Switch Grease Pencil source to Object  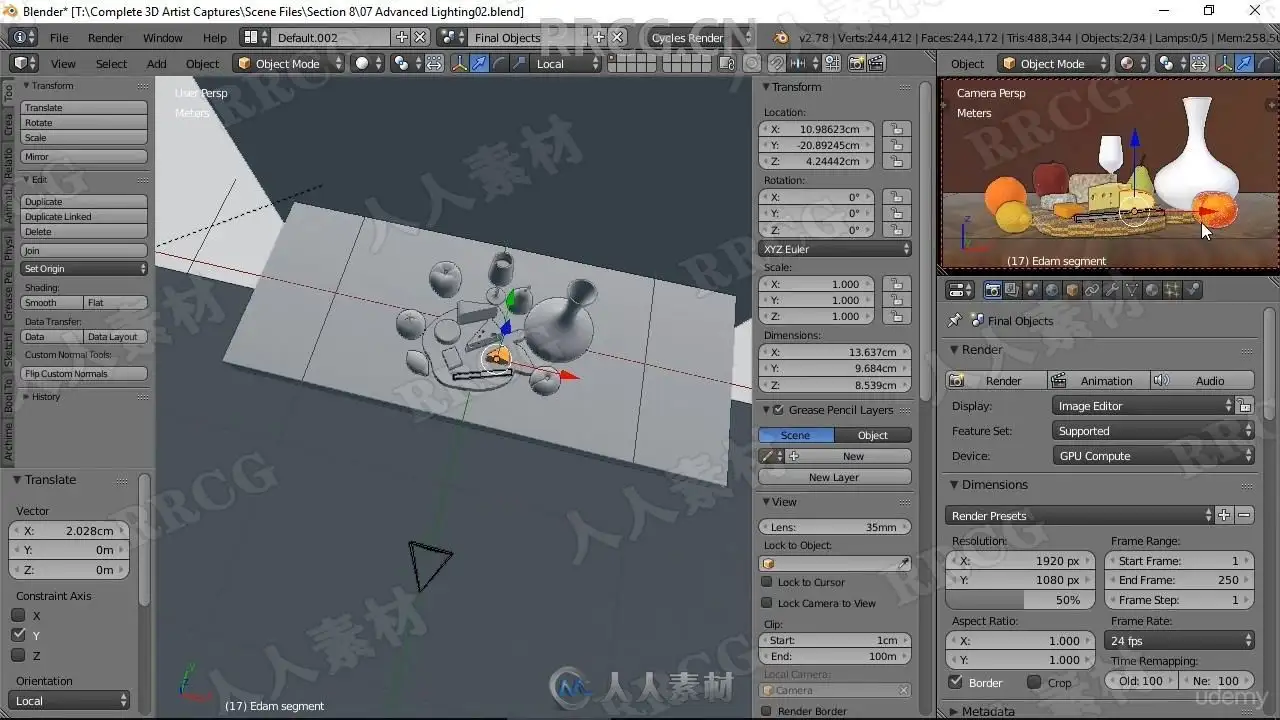click(873, 435)
